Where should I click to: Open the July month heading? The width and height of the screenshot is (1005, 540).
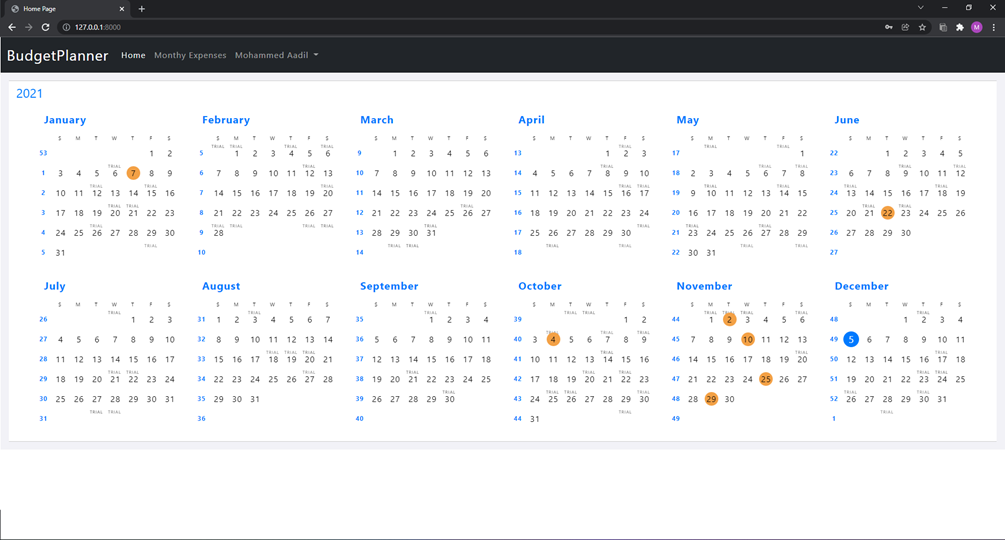pos(54,286)
